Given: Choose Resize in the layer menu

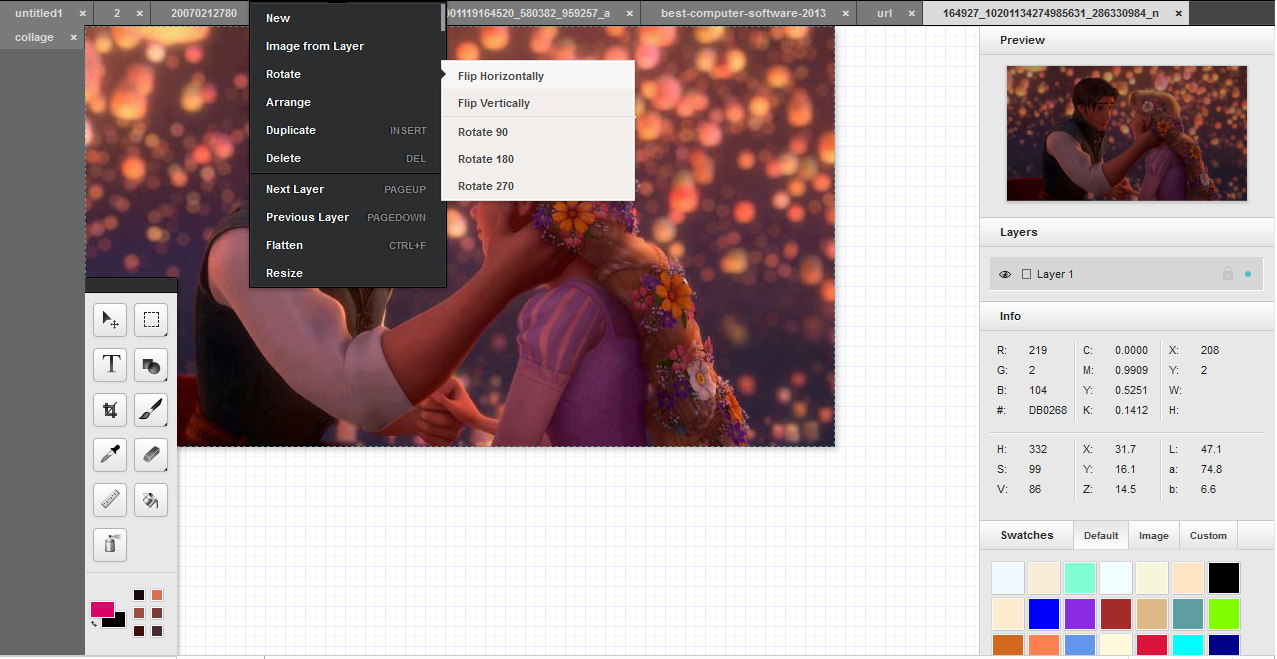Looking at the screenshot, I should click(347, 273).
